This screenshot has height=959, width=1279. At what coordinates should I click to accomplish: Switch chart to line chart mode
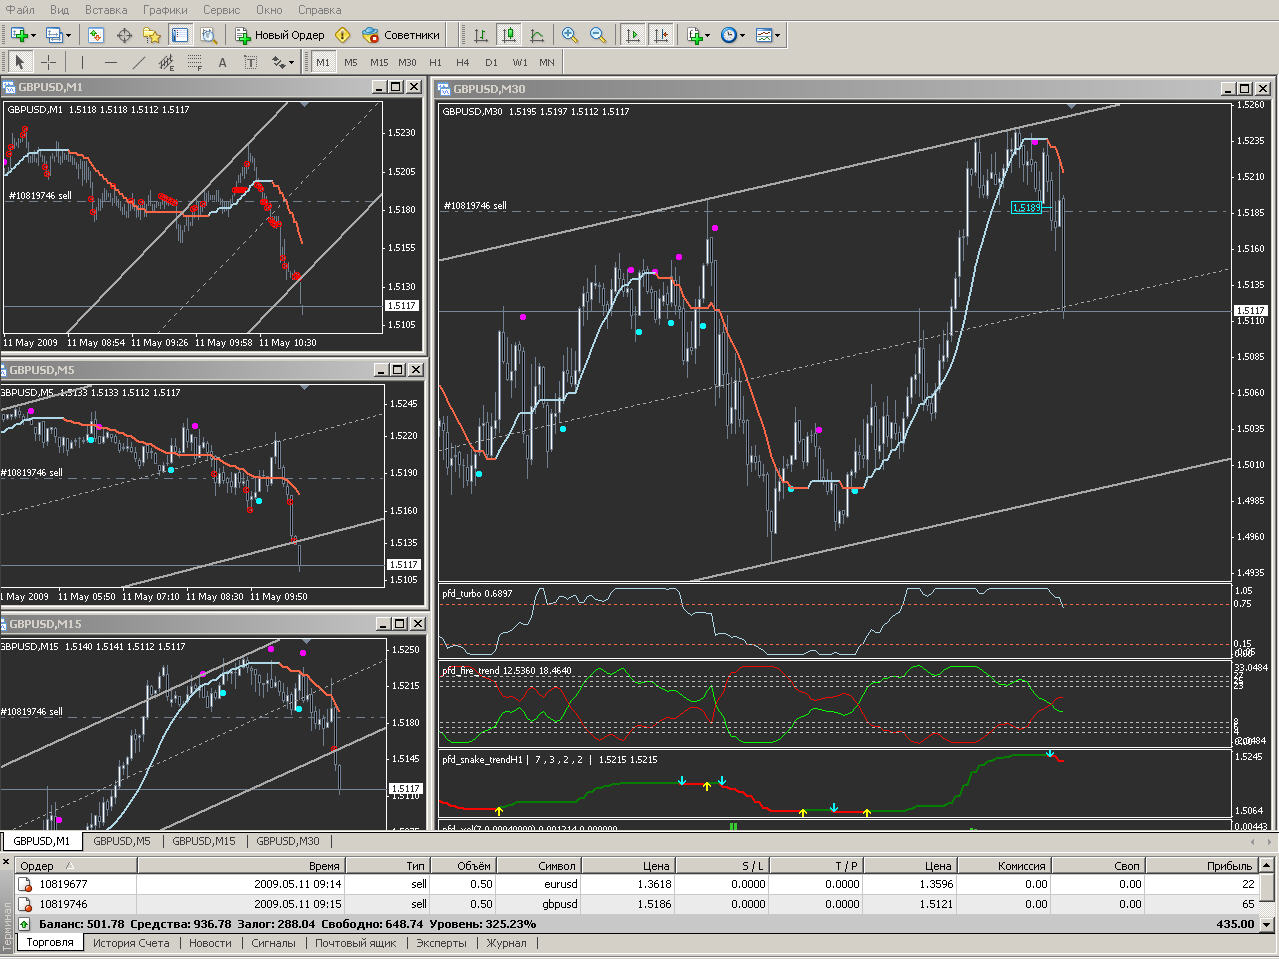coord(537,35)
